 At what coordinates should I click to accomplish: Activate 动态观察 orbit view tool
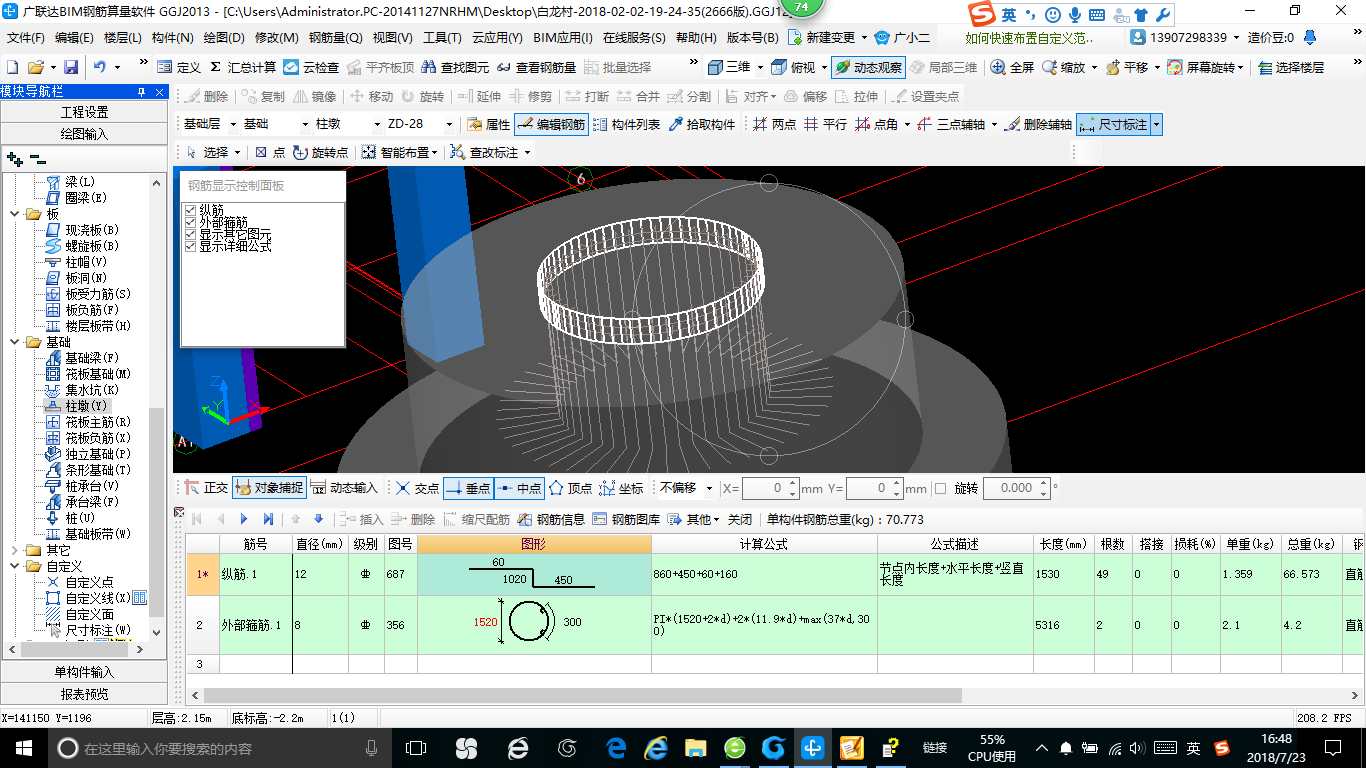[x=868, y=67]
